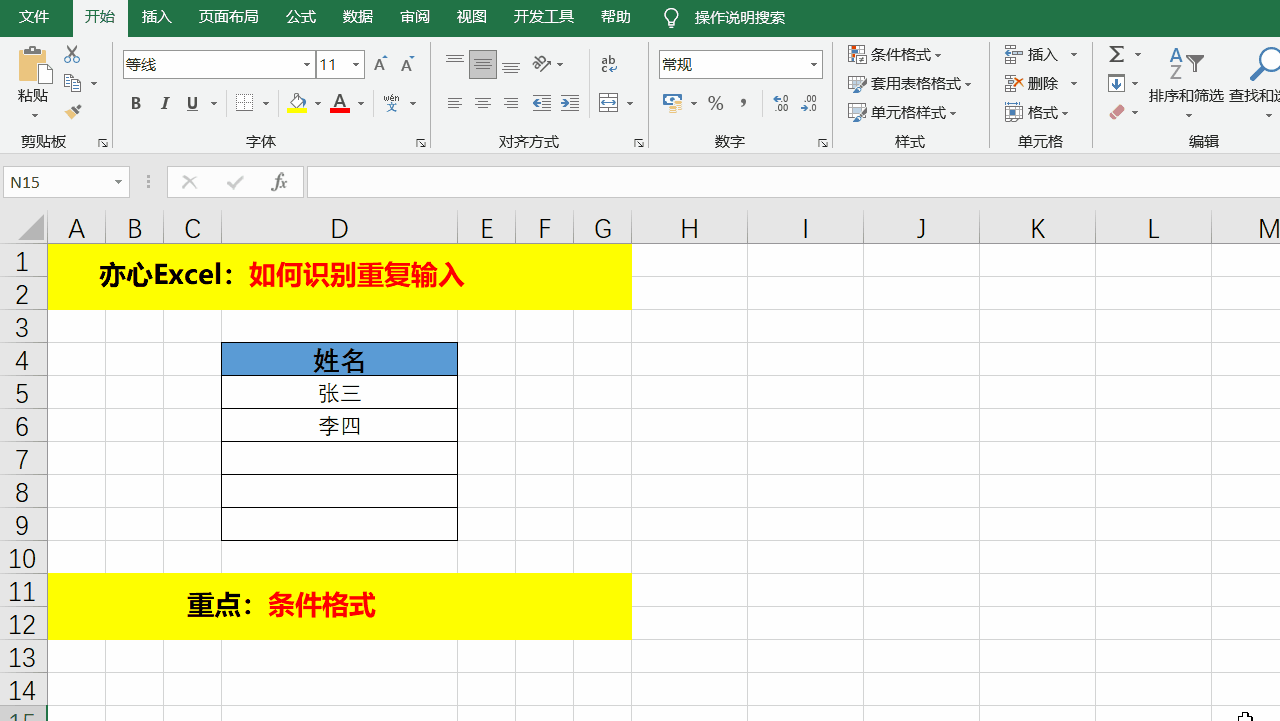
Task: Open the font group dialog launcher
Action: click(421, 144)
